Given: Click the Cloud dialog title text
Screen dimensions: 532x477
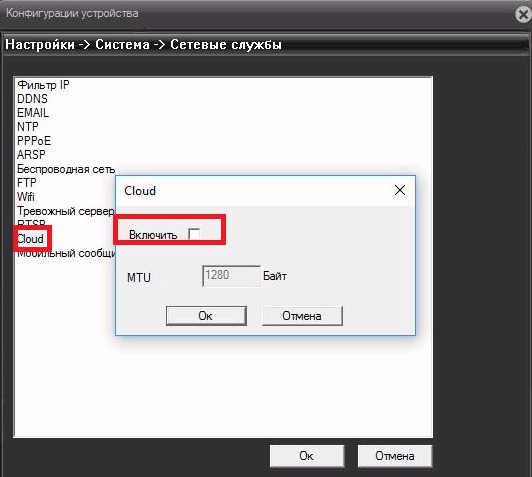Looking at the screenshot, I should click(140, 191).
